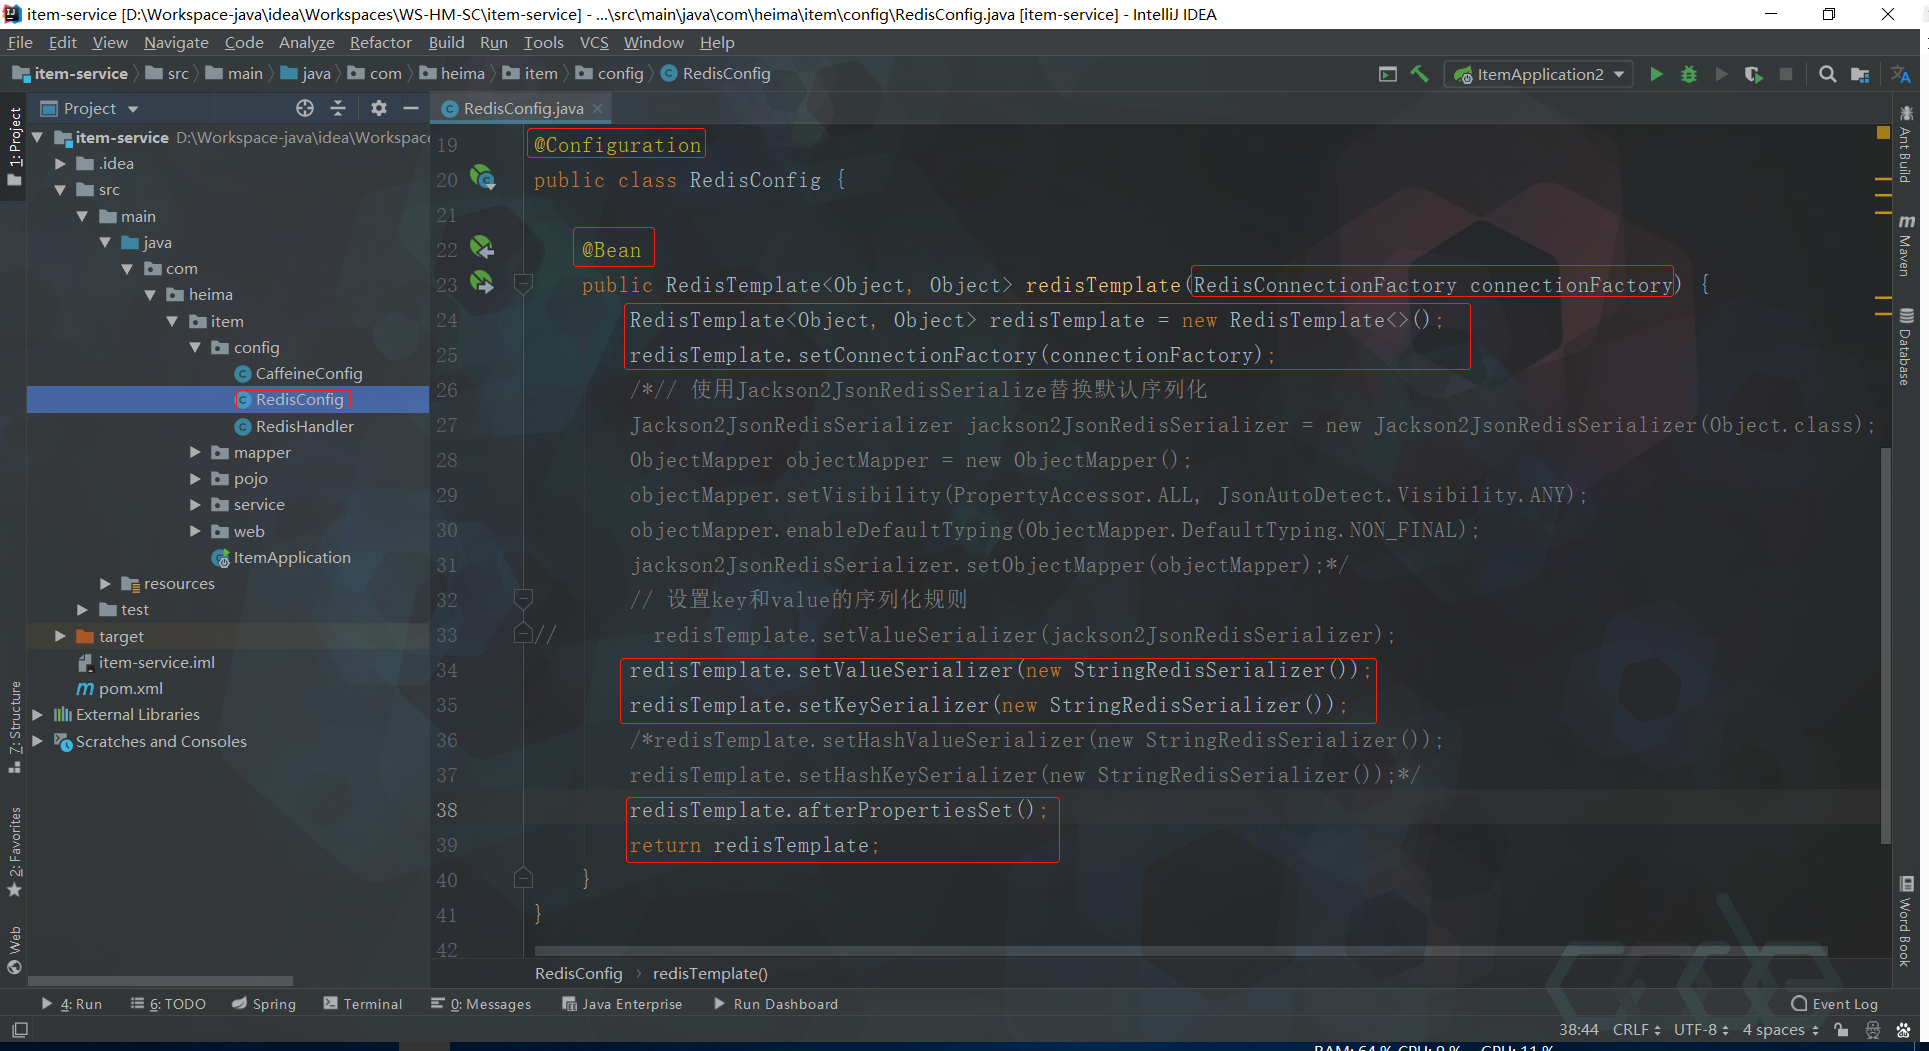The image size is (1929, 1051).
Task: Open the VCS menu
Action: click(x=594, y=42)
